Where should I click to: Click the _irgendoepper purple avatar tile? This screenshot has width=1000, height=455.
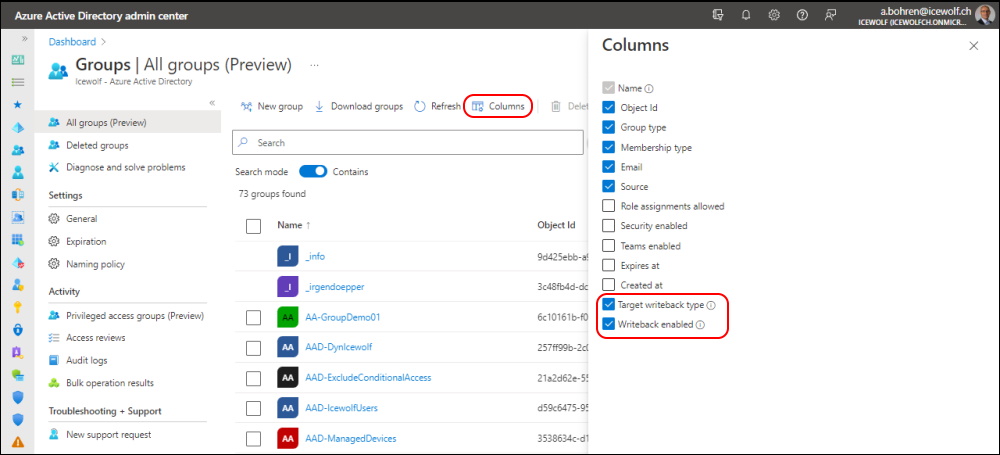point(288,287)
